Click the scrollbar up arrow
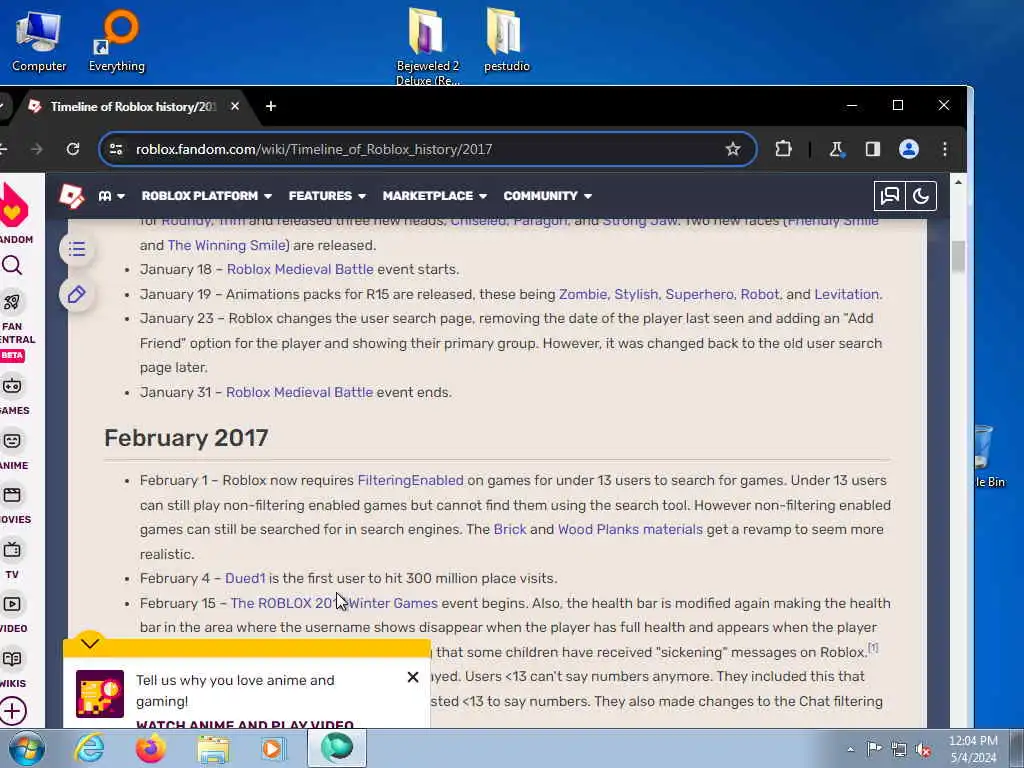Viewport: 1024px width, 768px height. pyautogui.click(x=958, y=182)
